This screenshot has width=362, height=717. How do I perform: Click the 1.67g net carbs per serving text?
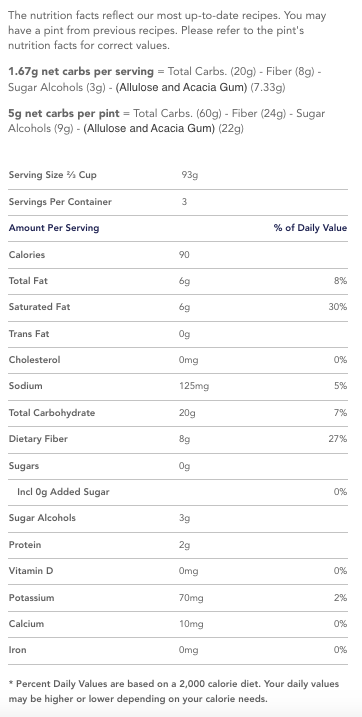pos(81,71)
